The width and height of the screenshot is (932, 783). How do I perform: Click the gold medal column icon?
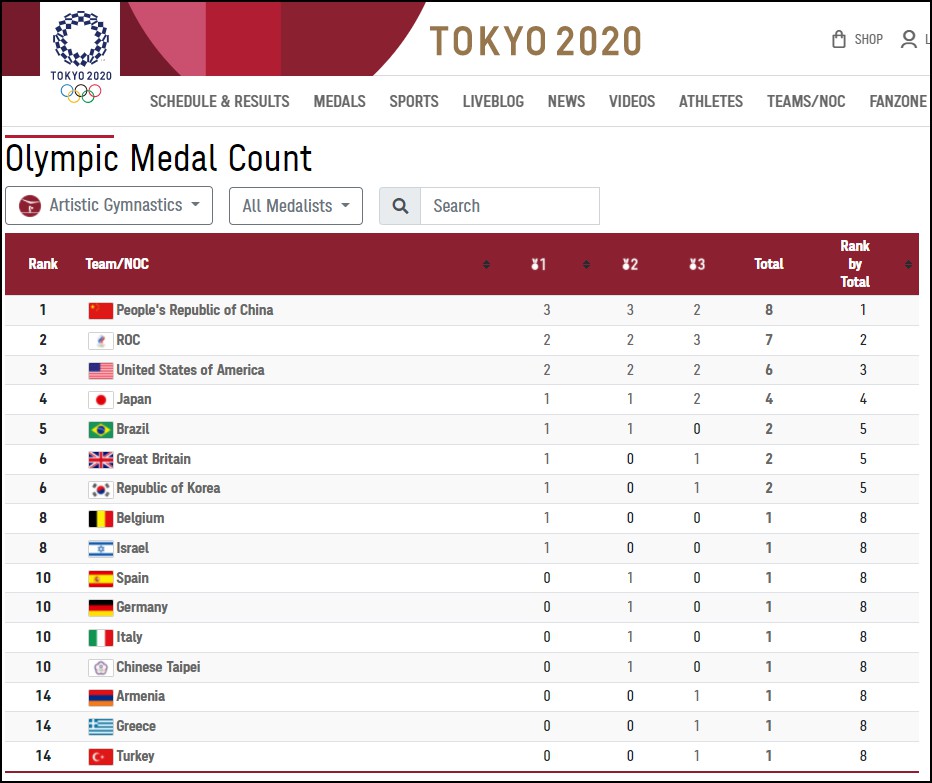538,264
